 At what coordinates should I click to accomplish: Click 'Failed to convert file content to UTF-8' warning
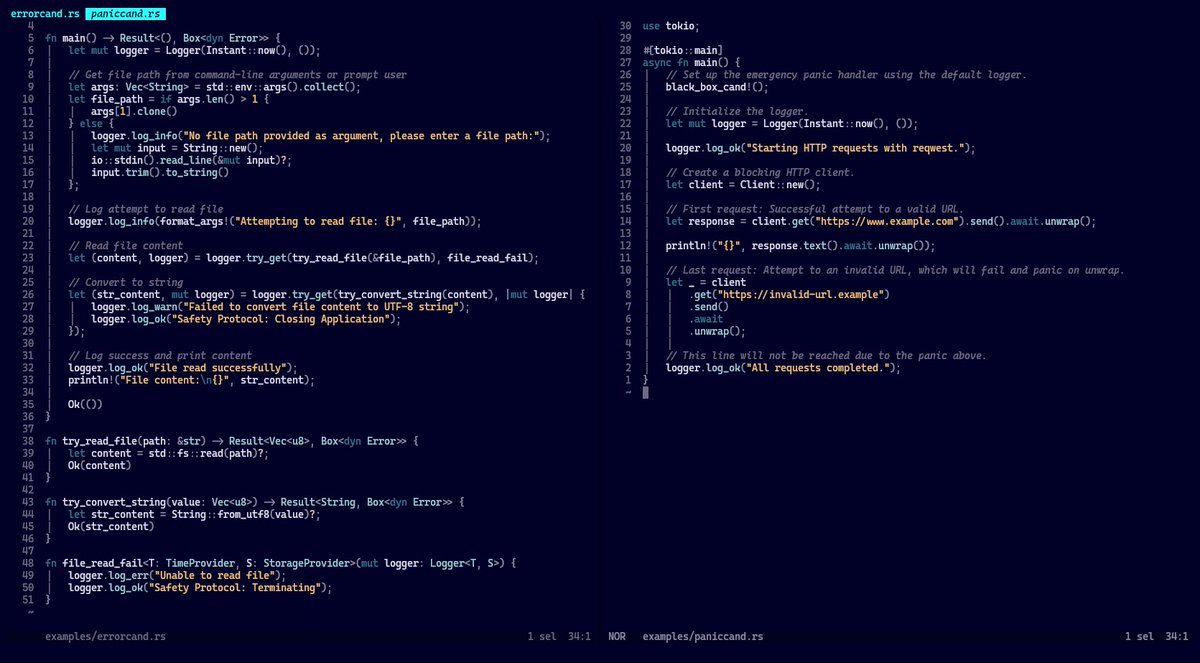click(280, 307)
